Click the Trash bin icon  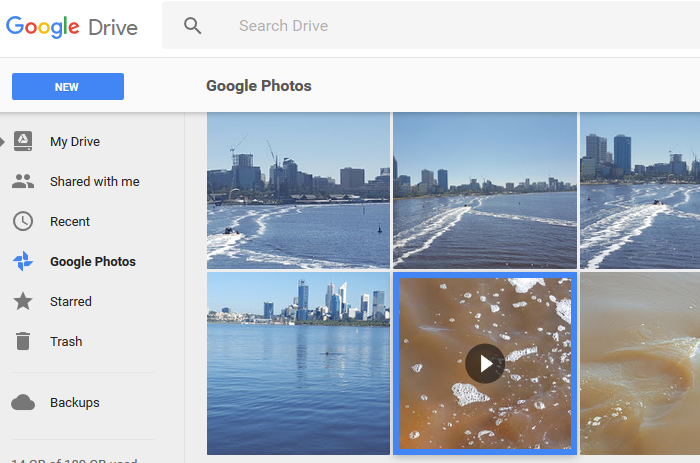coord(23,341)
